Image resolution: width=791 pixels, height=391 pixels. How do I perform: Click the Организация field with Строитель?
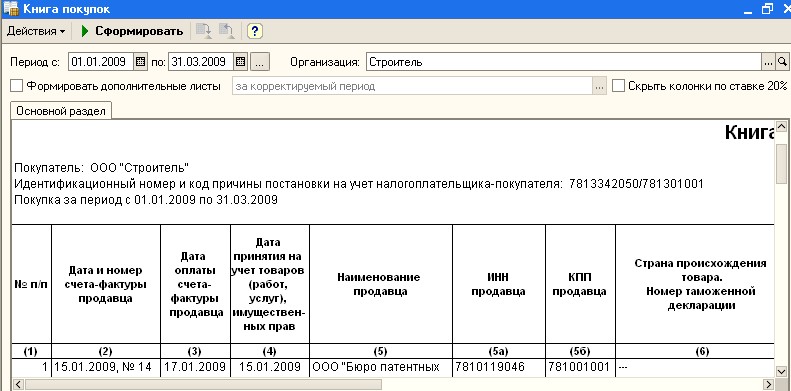[x=563, y=62]
